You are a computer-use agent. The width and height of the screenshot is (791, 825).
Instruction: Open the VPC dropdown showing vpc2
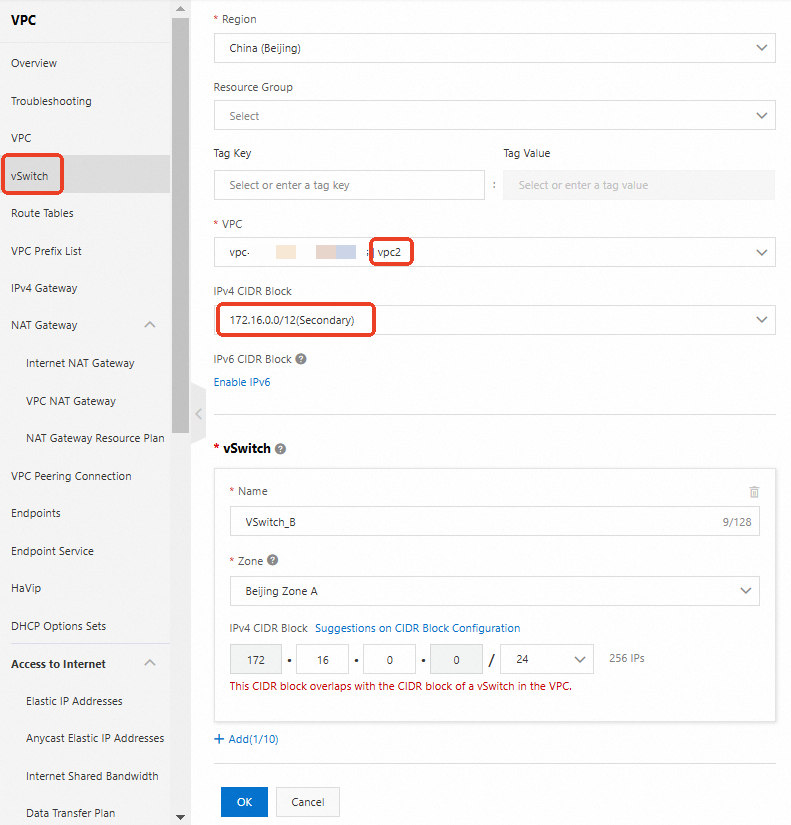(x=494, y=252)
